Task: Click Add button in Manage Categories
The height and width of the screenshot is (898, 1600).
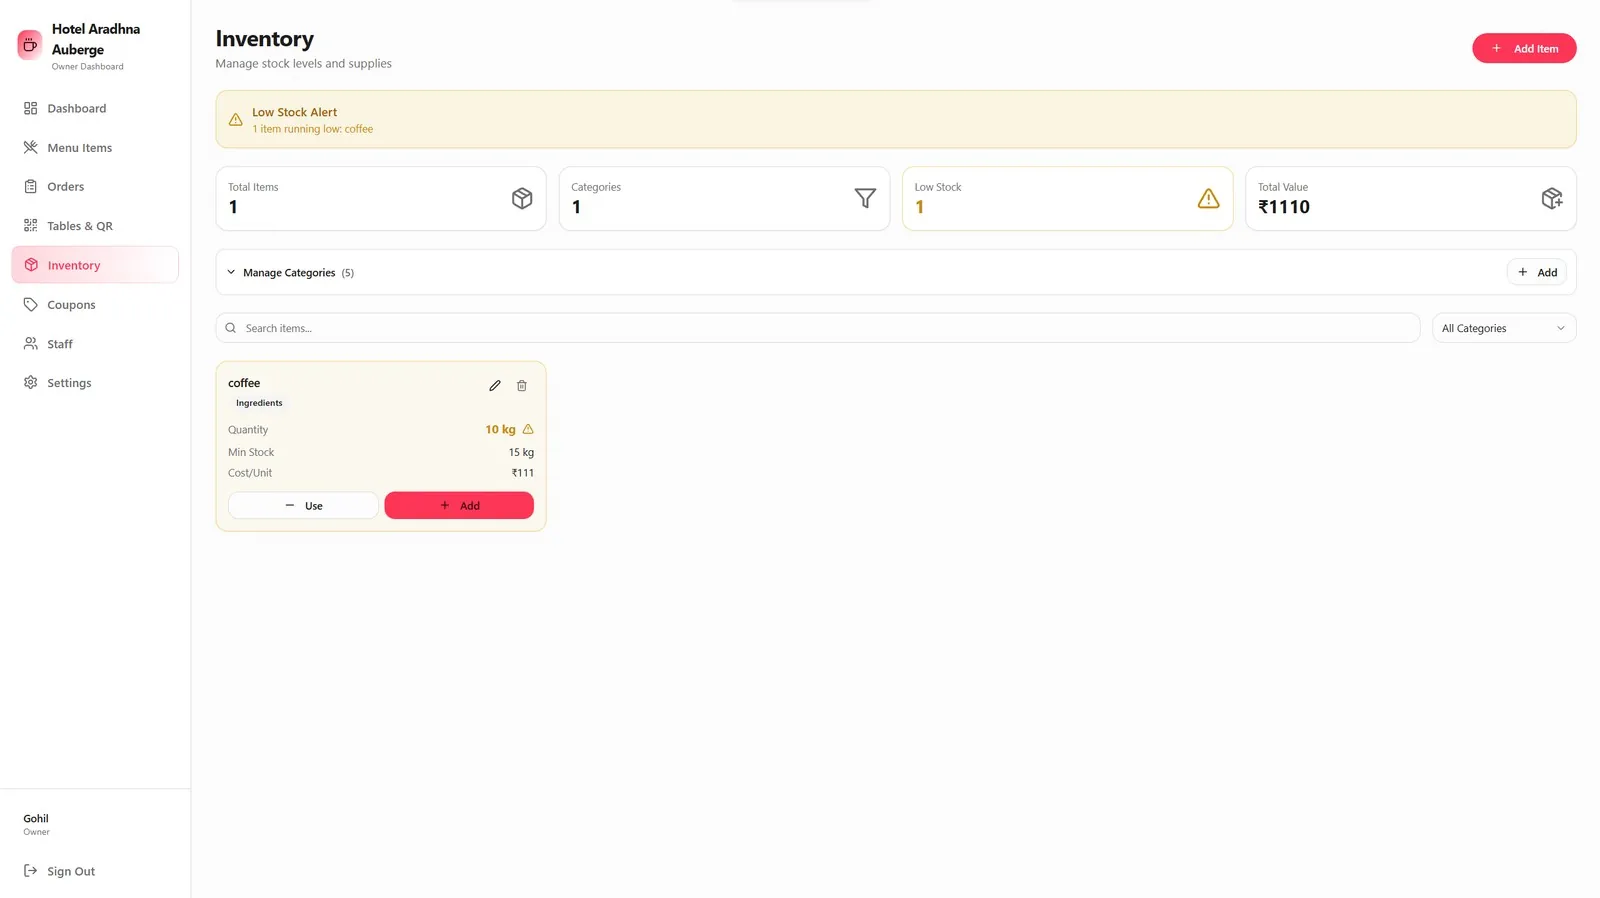Action: click(x=1537, y=272)
